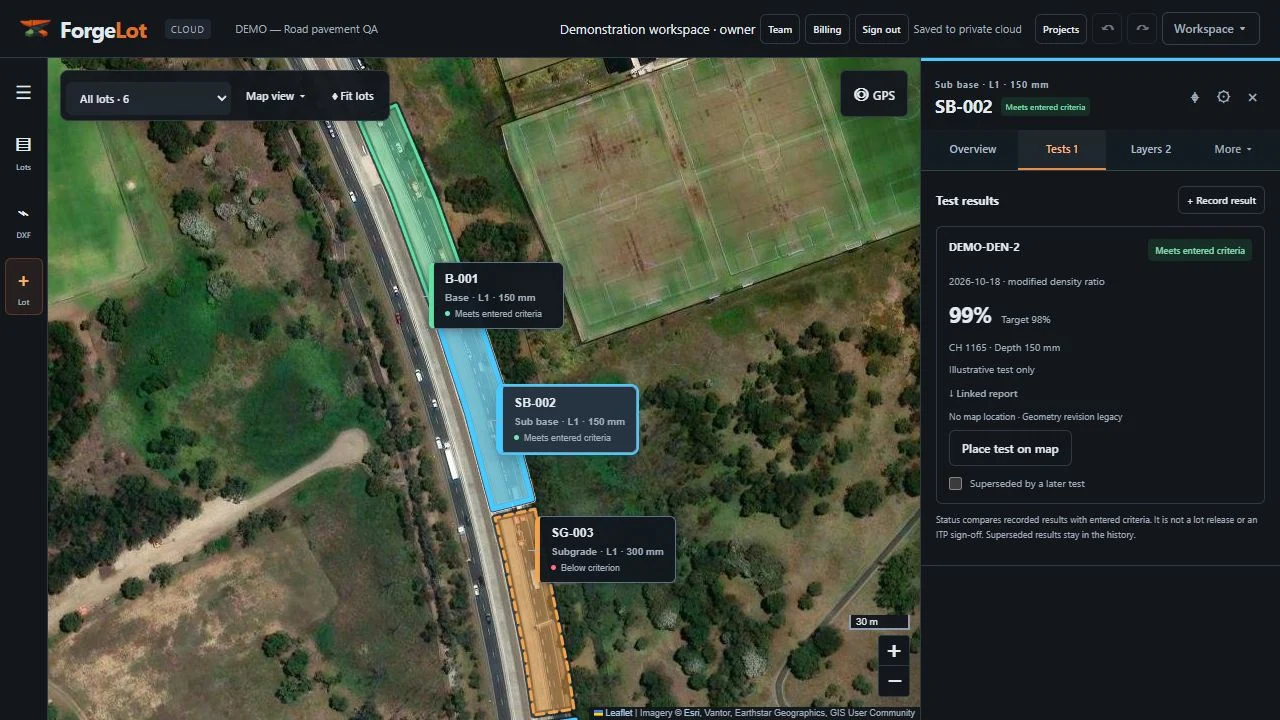The height and width of the screenshot is (720, 1280).
Task: Open the Workspace dropdown menu
Action: point(1210,29)
